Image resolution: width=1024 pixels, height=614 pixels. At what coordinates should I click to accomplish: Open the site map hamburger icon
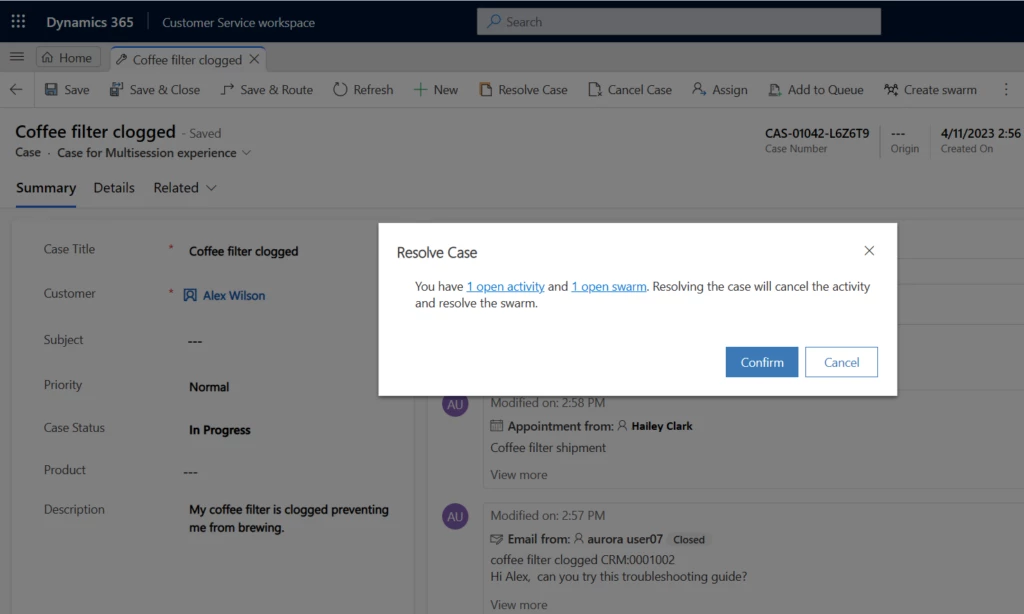click(x=16, y=57)
